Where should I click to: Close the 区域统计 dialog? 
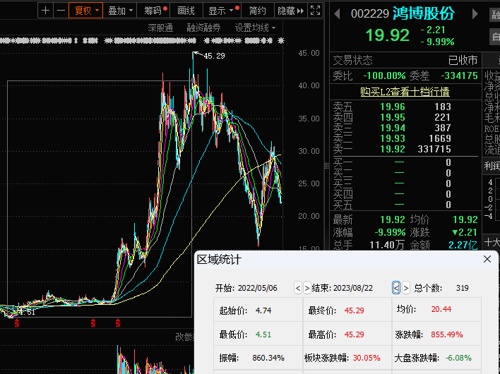487,259
